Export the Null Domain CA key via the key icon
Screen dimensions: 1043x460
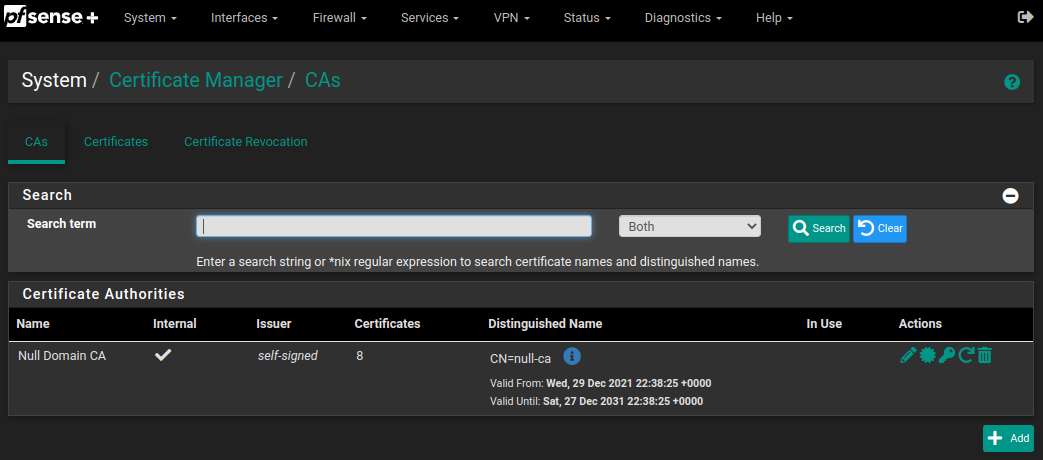[947, 356]
